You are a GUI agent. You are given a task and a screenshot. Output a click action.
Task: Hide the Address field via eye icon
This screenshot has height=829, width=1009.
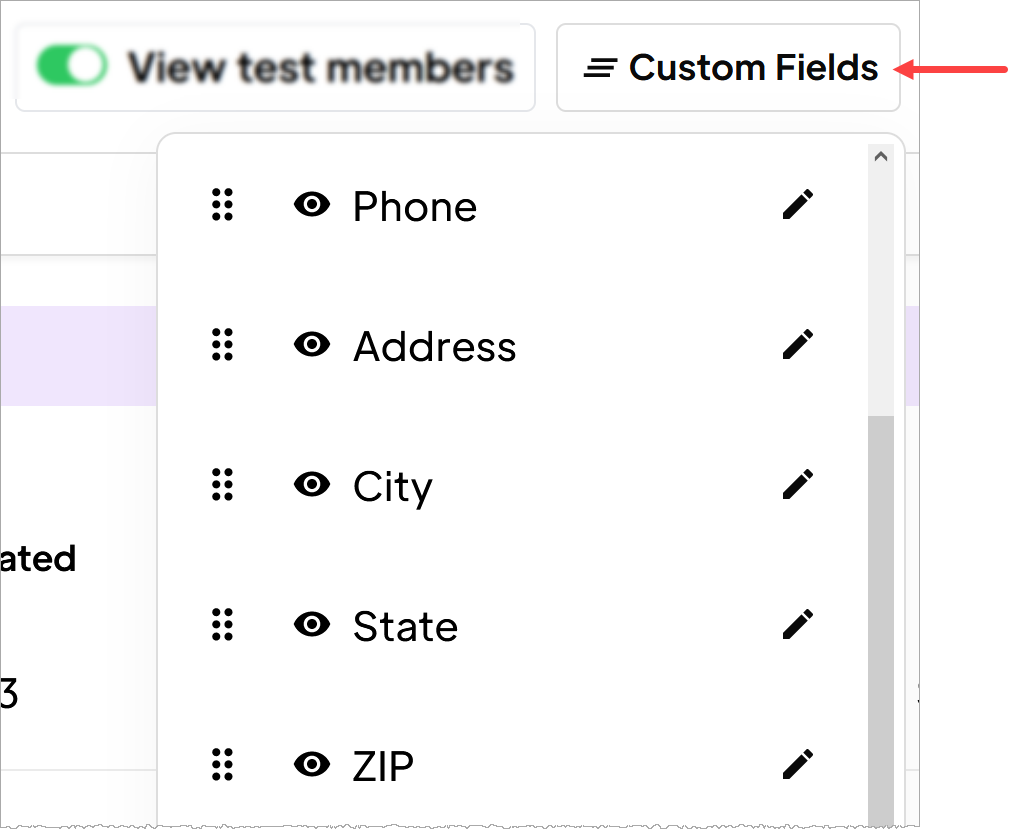(312, 344)
